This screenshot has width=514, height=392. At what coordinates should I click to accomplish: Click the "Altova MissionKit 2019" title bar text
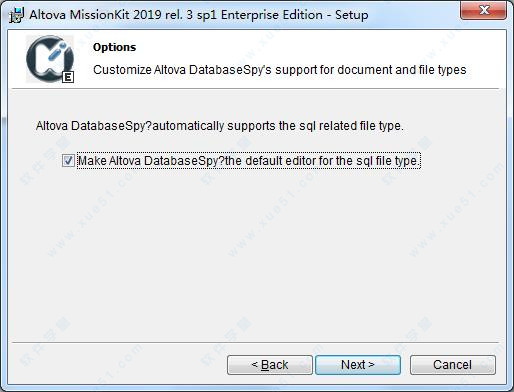(95, 15)
